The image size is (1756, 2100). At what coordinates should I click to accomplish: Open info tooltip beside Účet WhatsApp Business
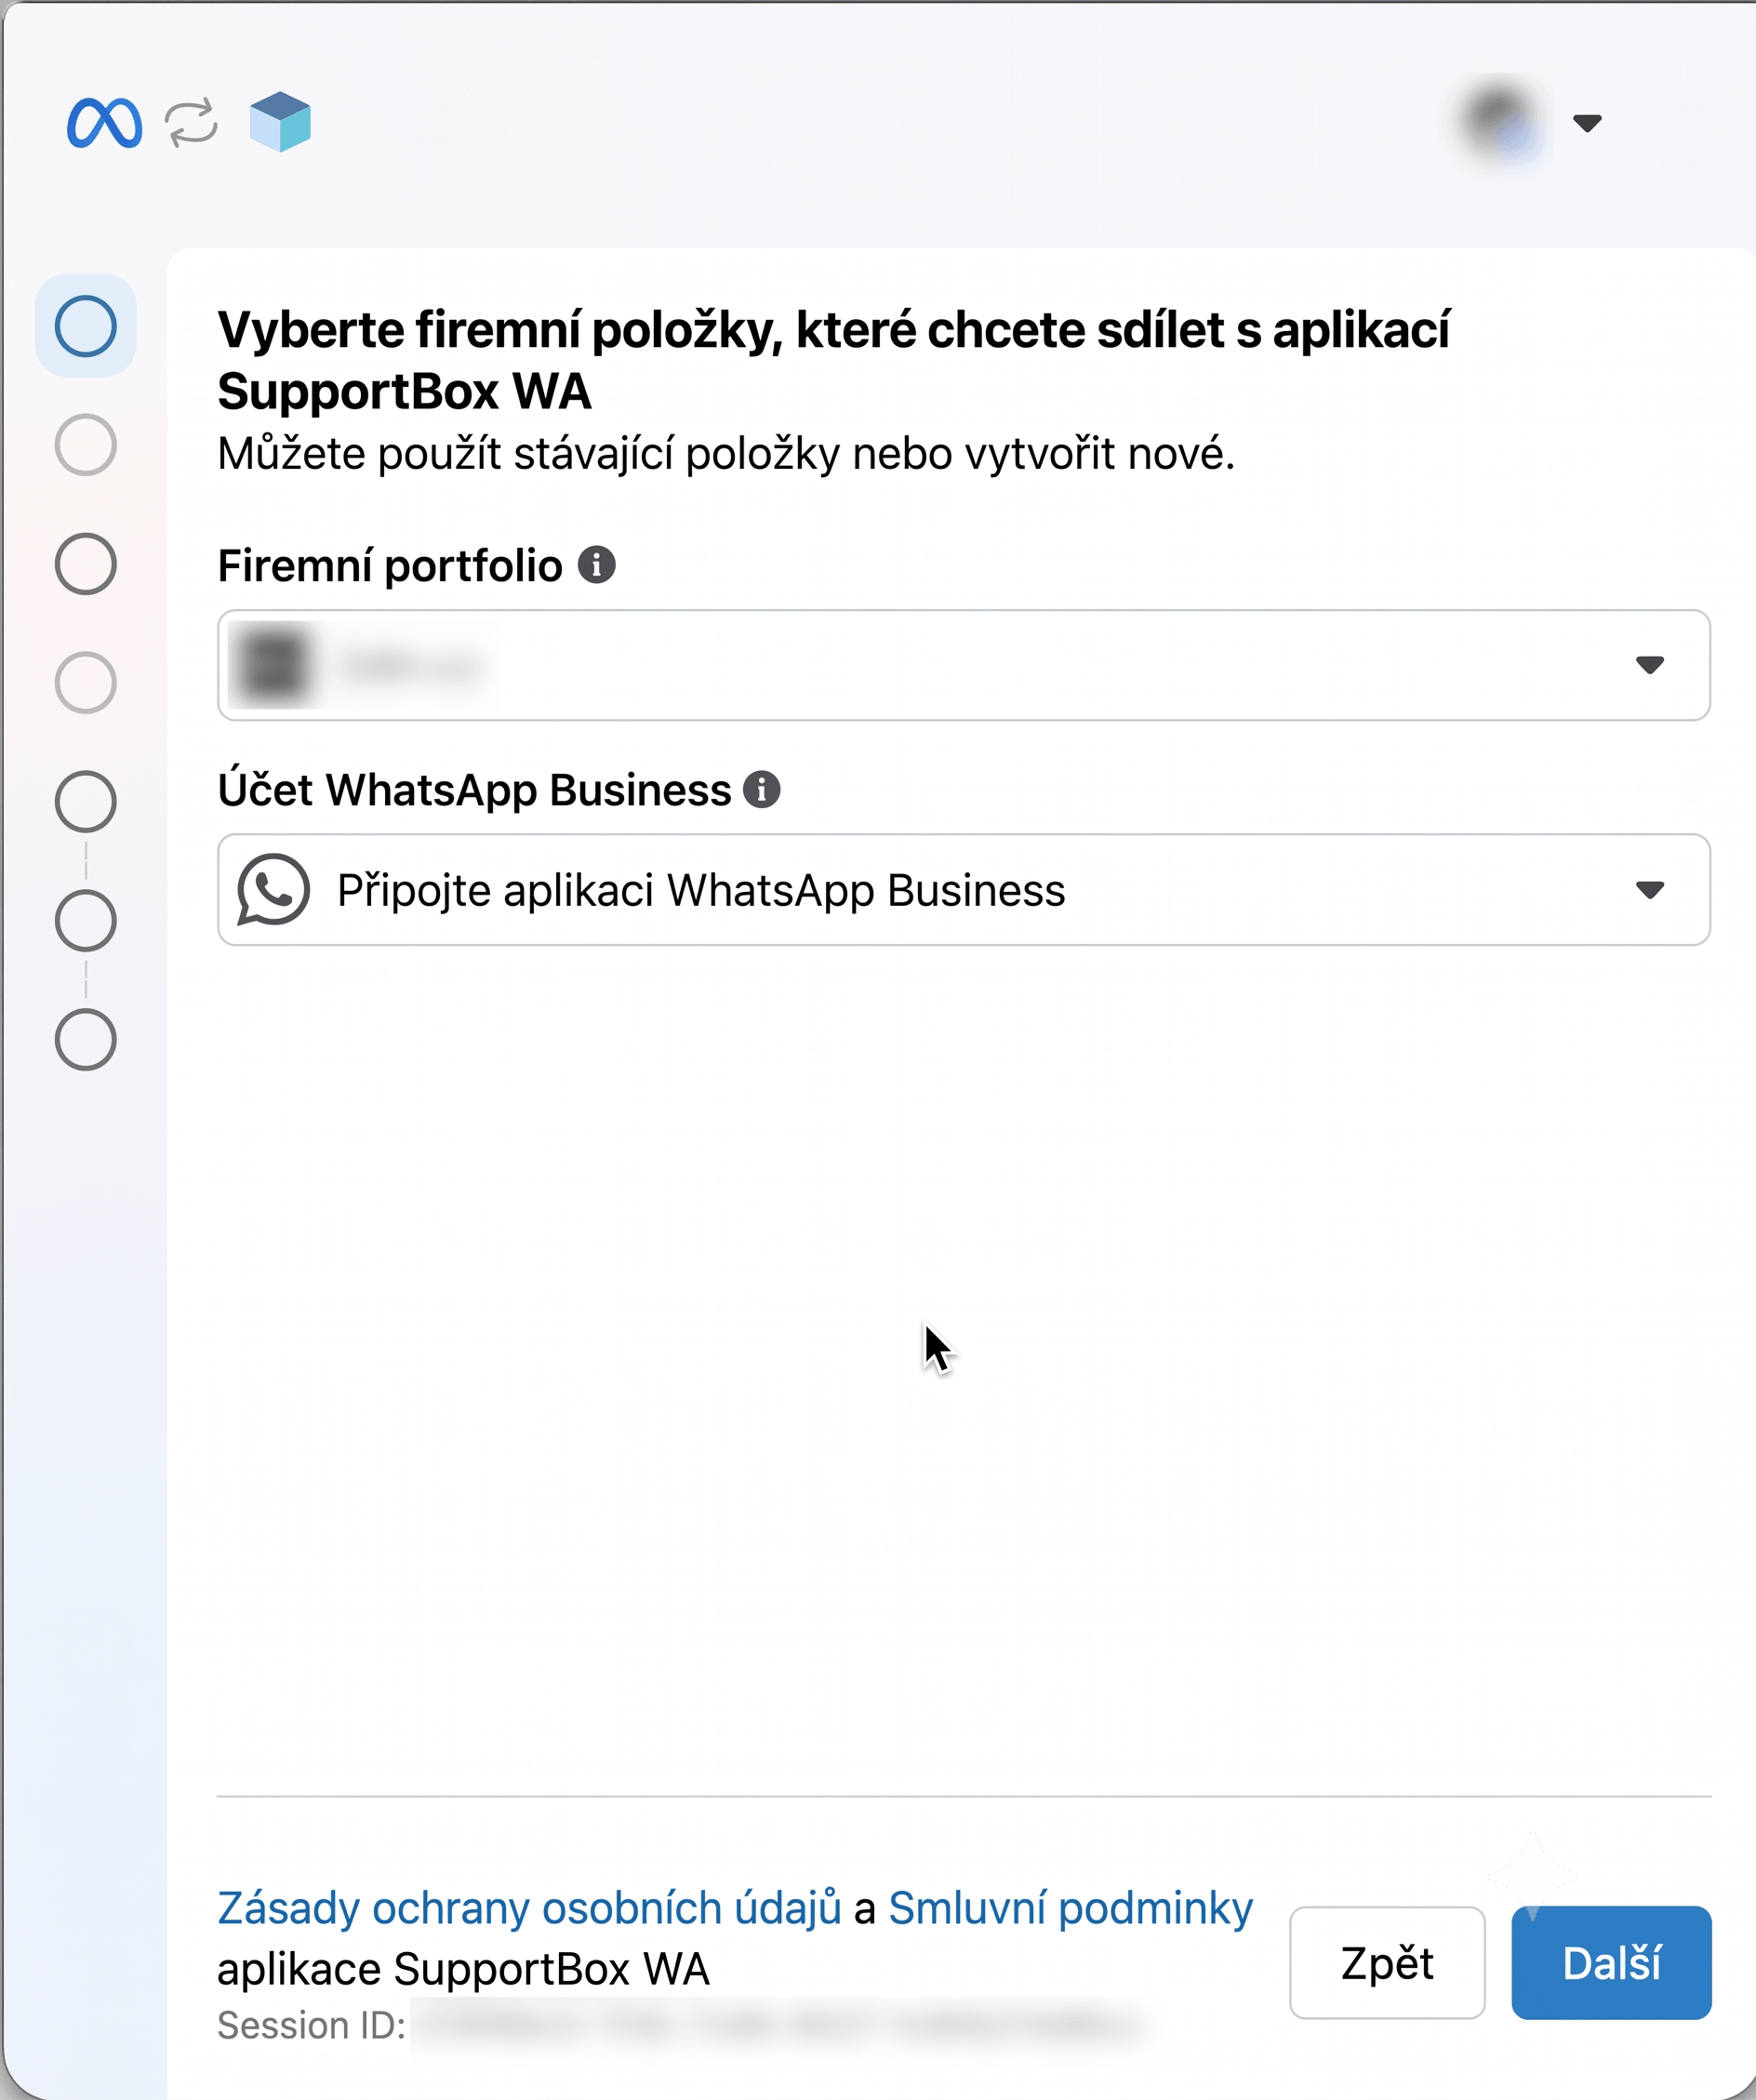[x=762, y=790]
